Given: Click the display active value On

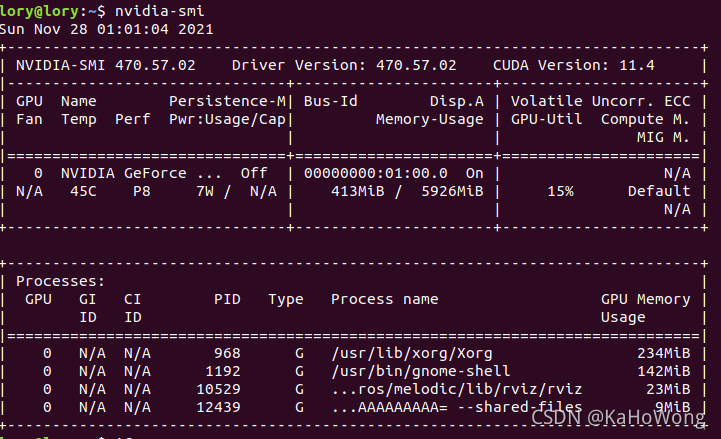Looking at the screenshot, I should click(x=475, y=173).
